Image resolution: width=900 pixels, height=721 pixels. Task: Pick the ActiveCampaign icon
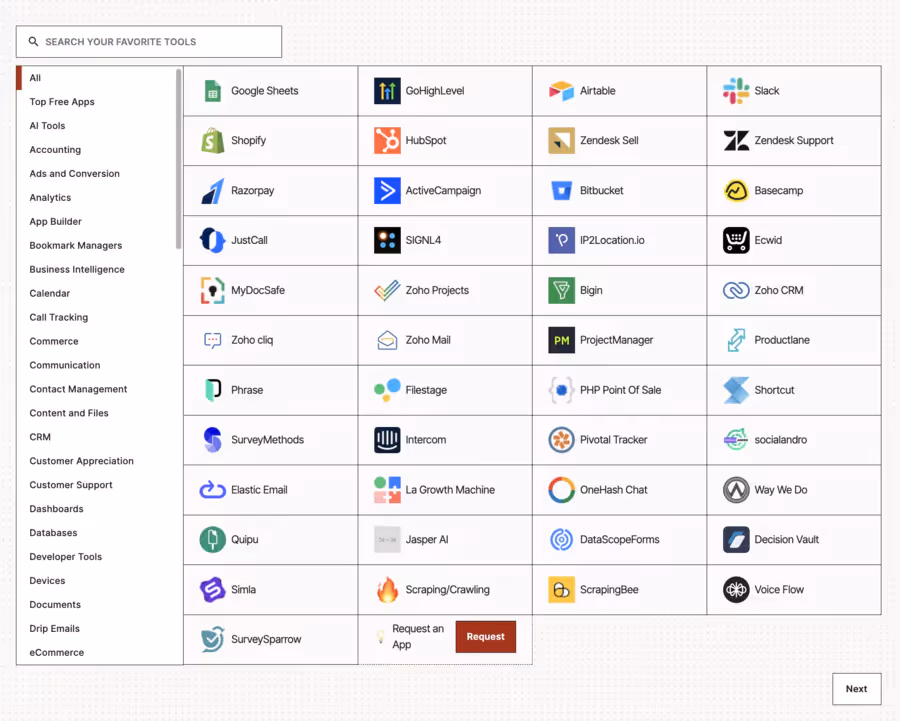tap(387, 191)
